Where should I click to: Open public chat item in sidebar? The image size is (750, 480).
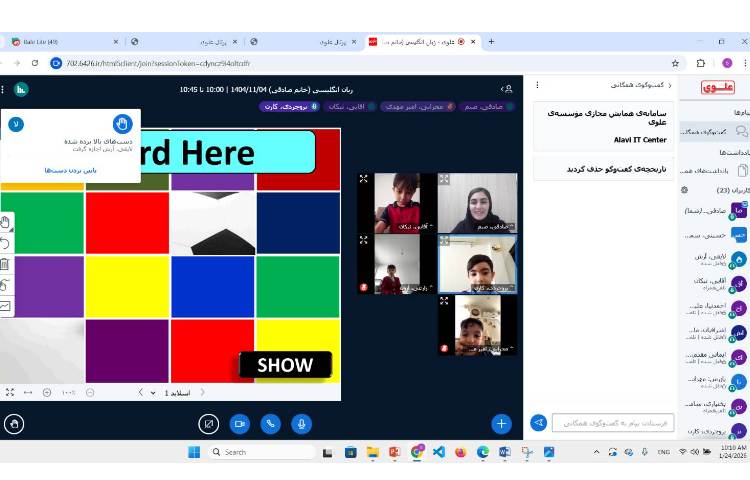(x=714, y=131)
